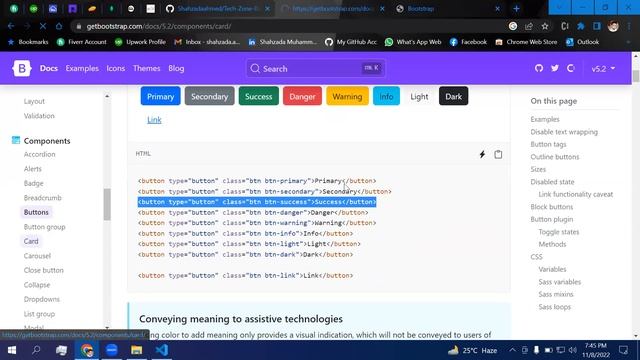640x360 pixels.
Task: Open Accordion in the sidebar
Action: 39,154
